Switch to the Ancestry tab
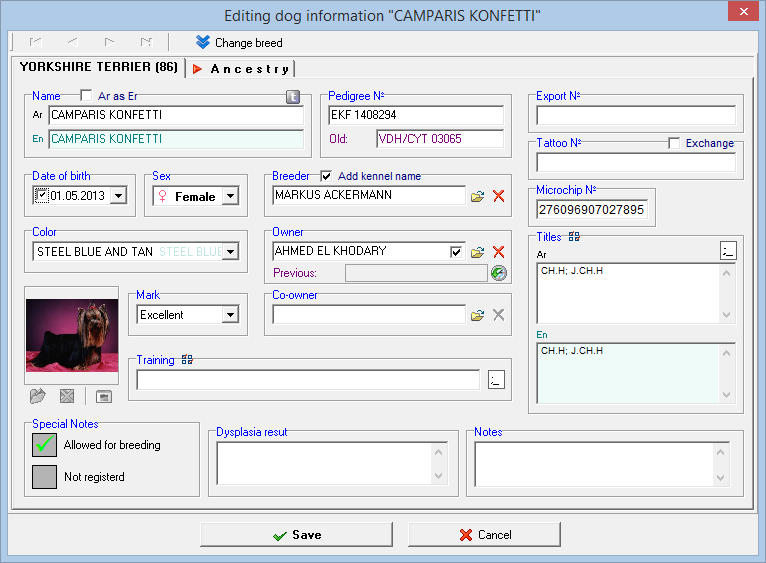Viewport: 766px width, 563px height. tap(241, 69)
